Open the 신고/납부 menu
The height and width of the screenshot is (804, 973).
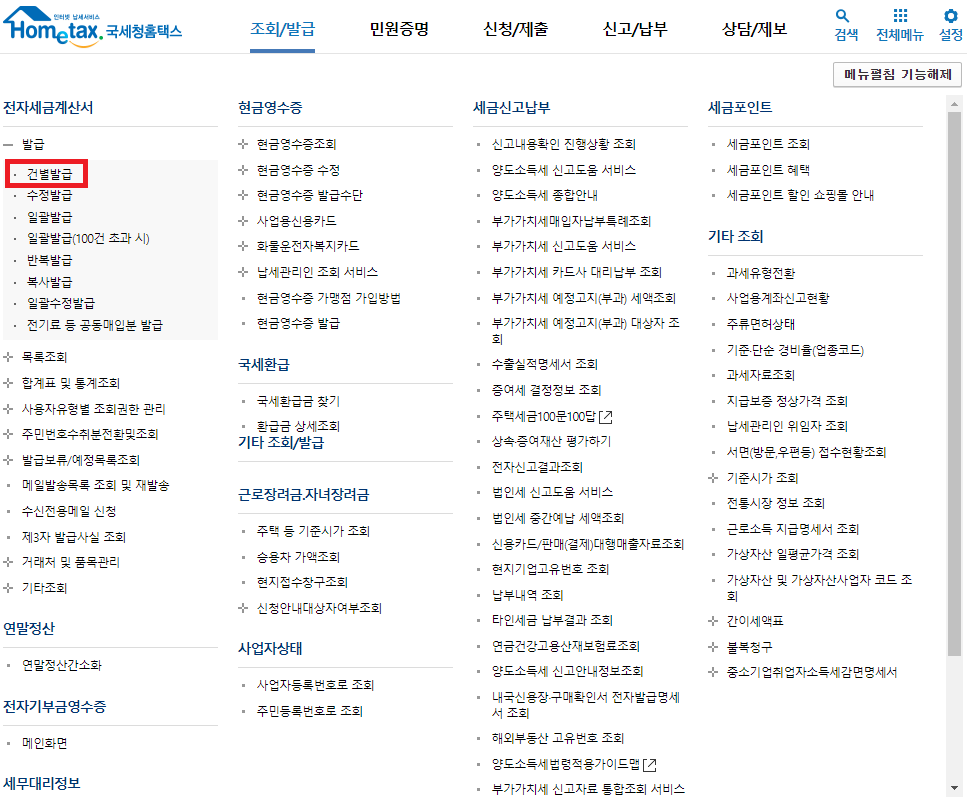(634, 27)
